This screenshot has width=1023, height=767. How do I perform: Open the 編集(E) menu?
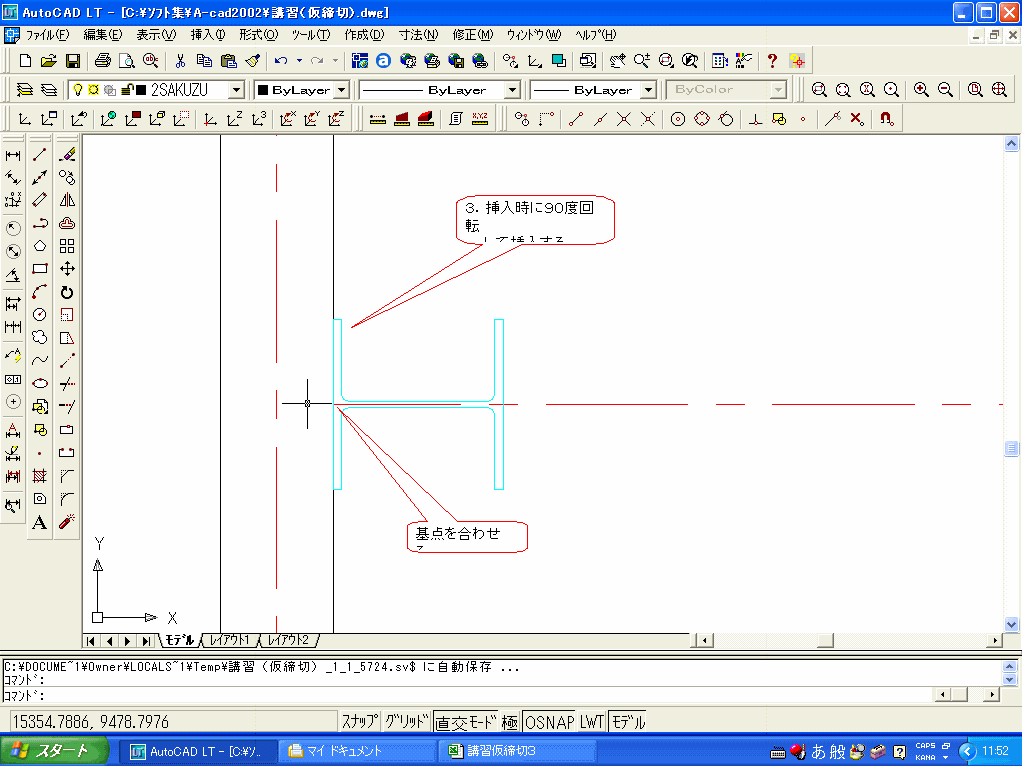pos(102,35)
